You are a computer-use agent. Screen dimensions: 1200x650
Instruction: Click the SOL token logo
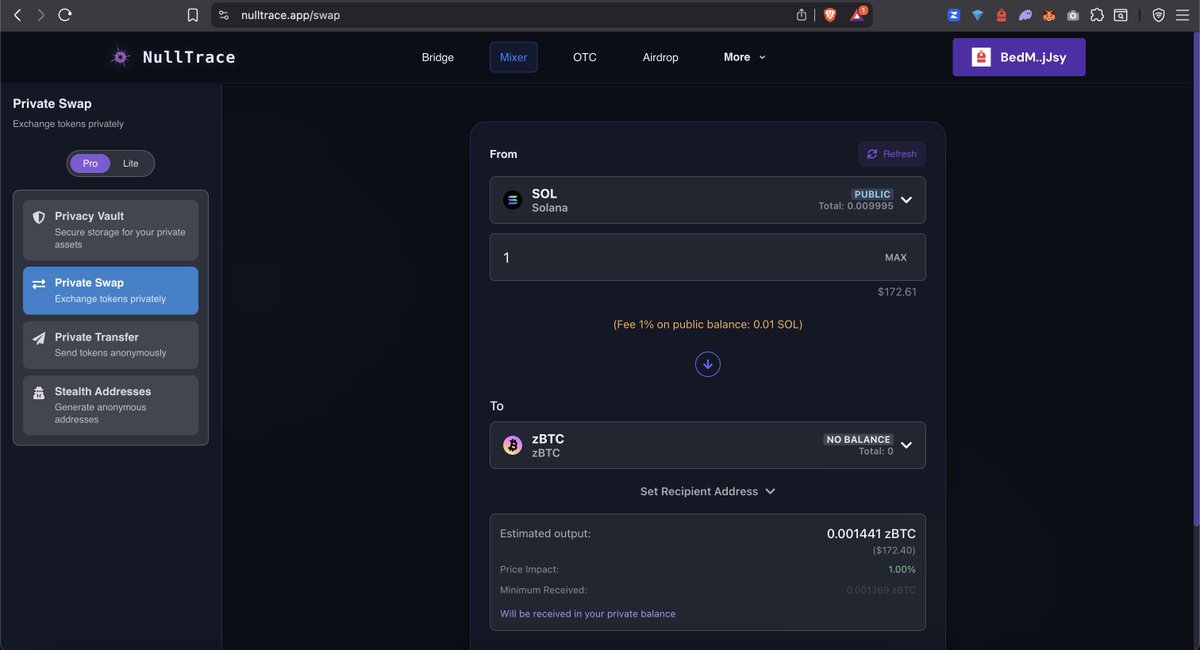[513, 200]
